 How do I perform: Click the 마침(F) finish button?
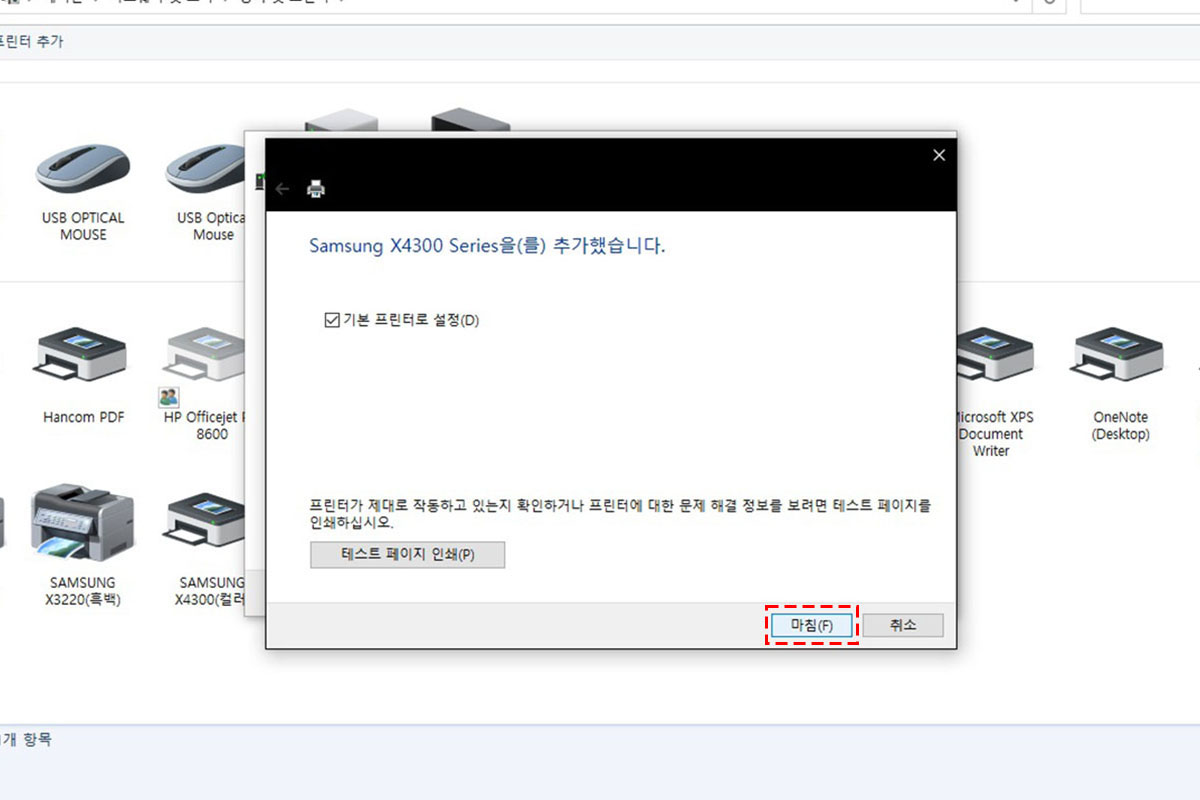pyautogui.click(x=812, y=625)
